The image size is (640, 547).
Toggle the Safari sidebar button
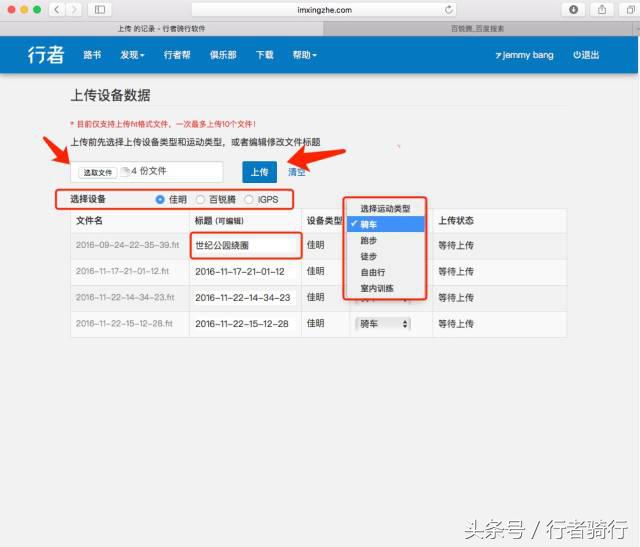click(x=100, y=9)
